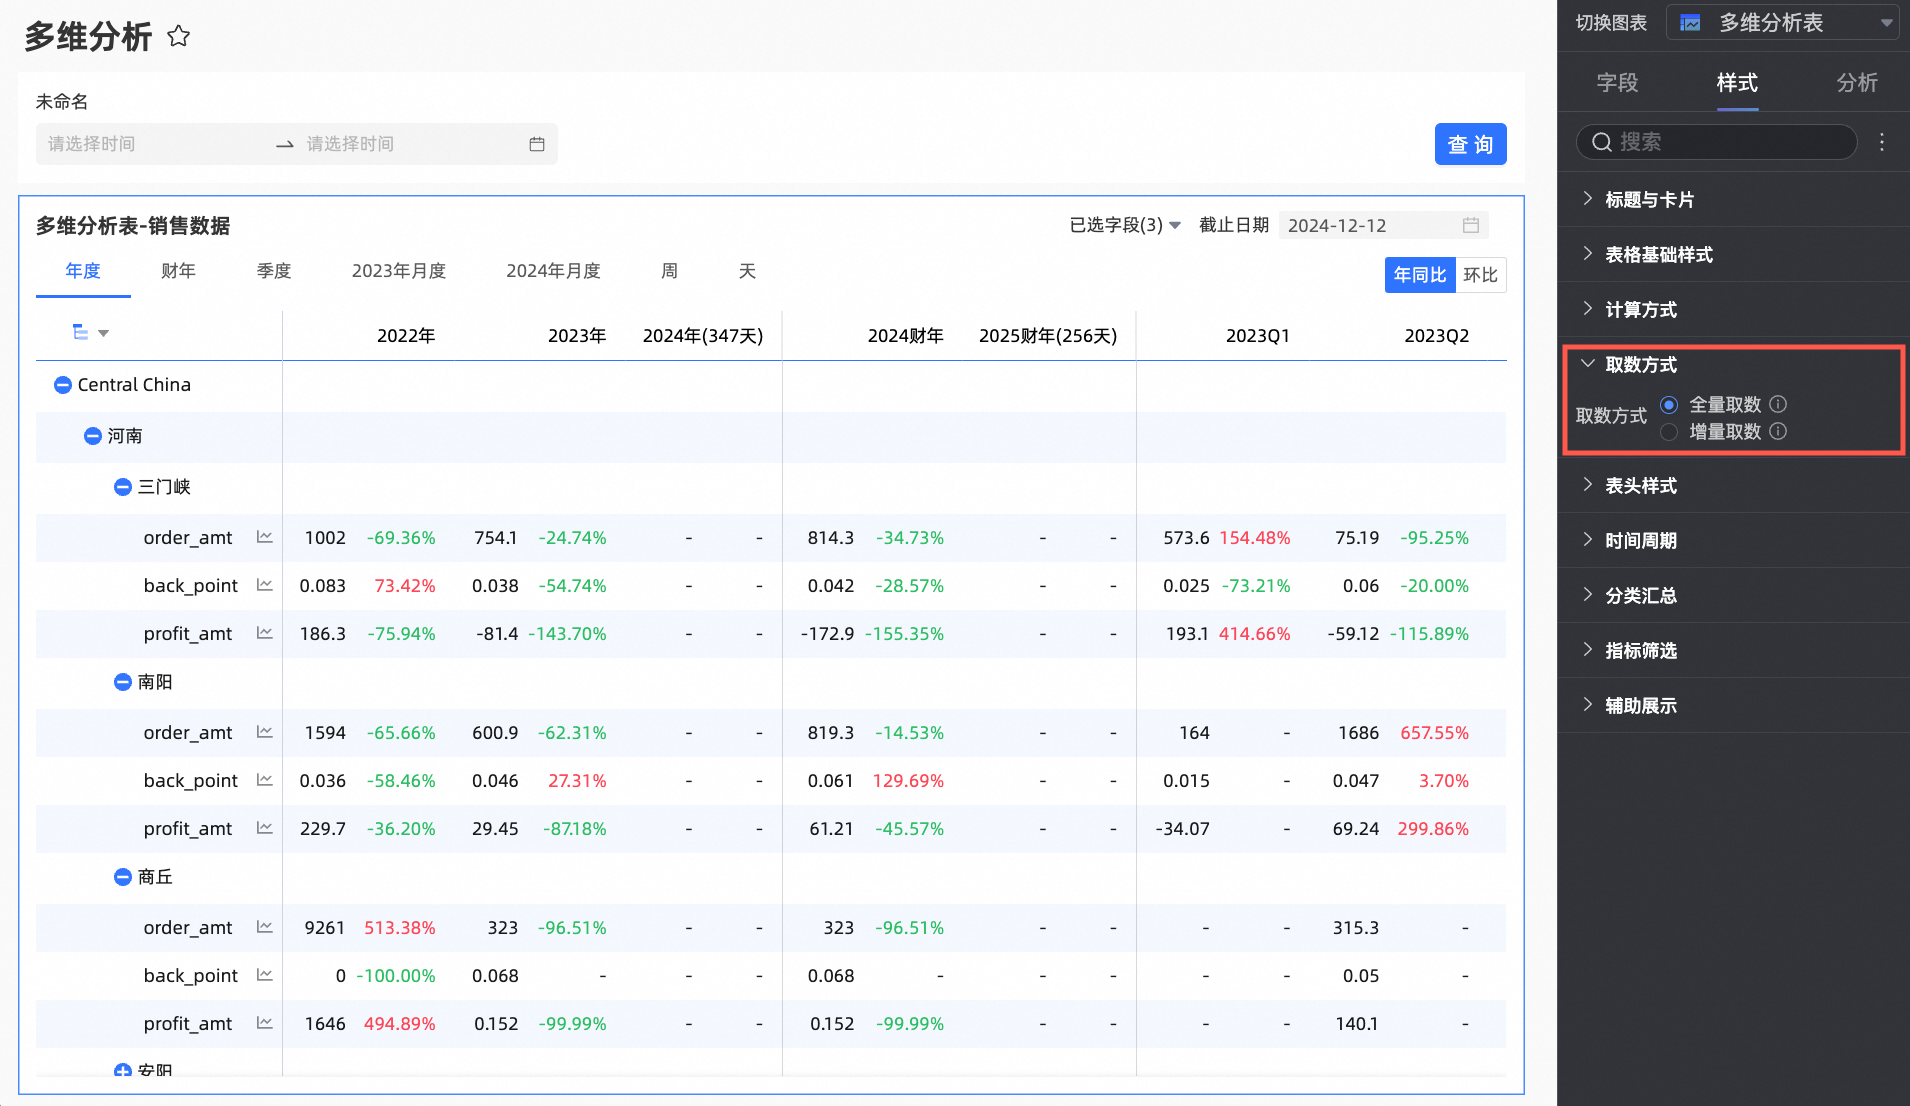Click the 查询 button

1470,144
